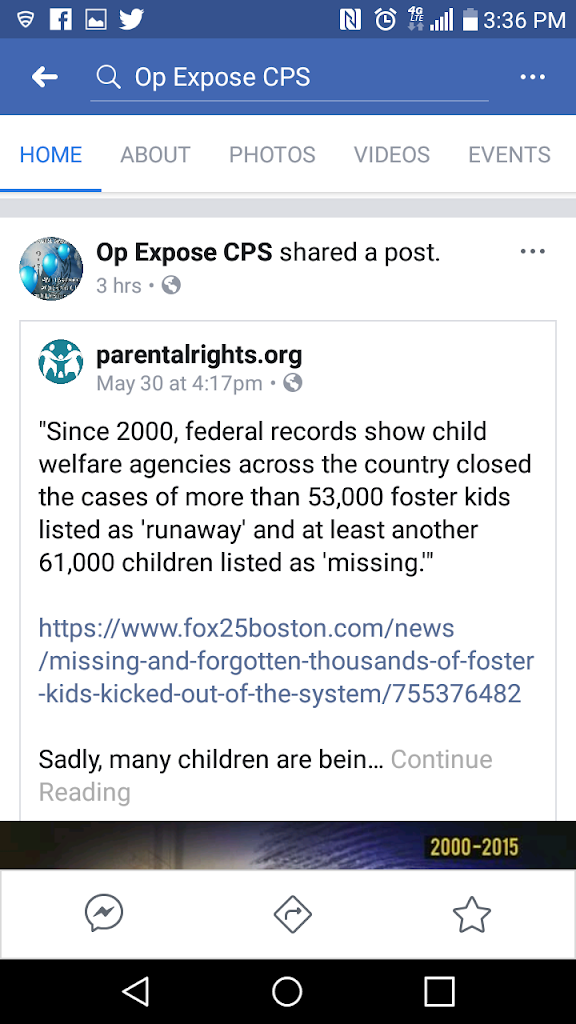The height and width of the screenshot is (1024, 576).
Task: Tap Android Home circle button
Action: pyautogui.click(x=287, y=991)
